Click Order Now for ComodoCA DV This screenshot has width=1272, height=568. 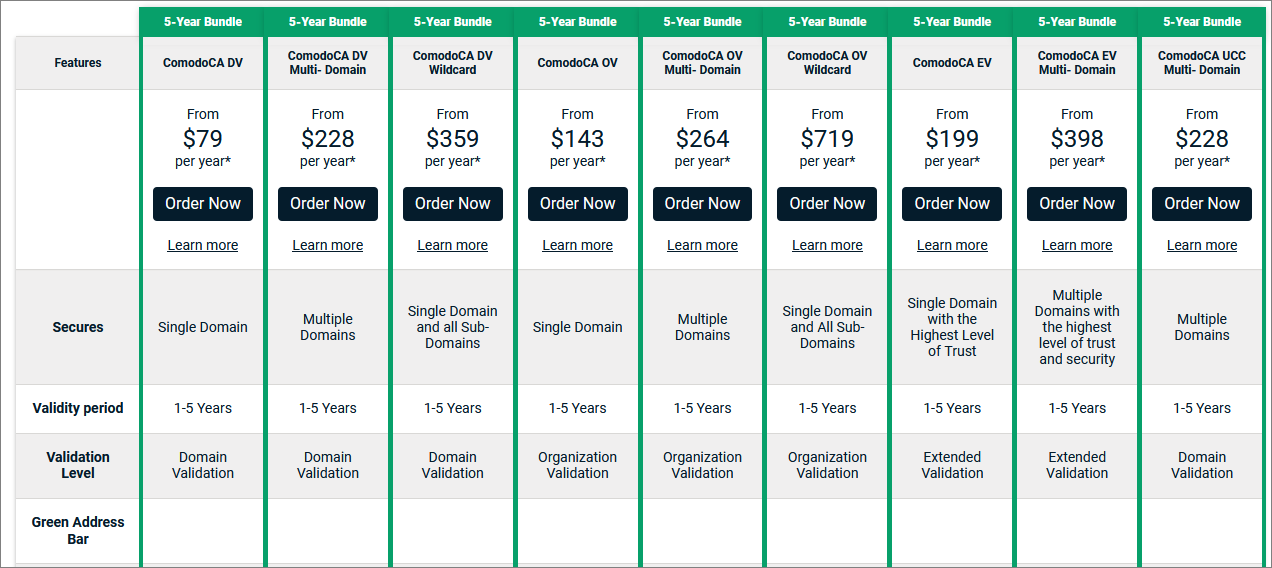coord(203,203)
